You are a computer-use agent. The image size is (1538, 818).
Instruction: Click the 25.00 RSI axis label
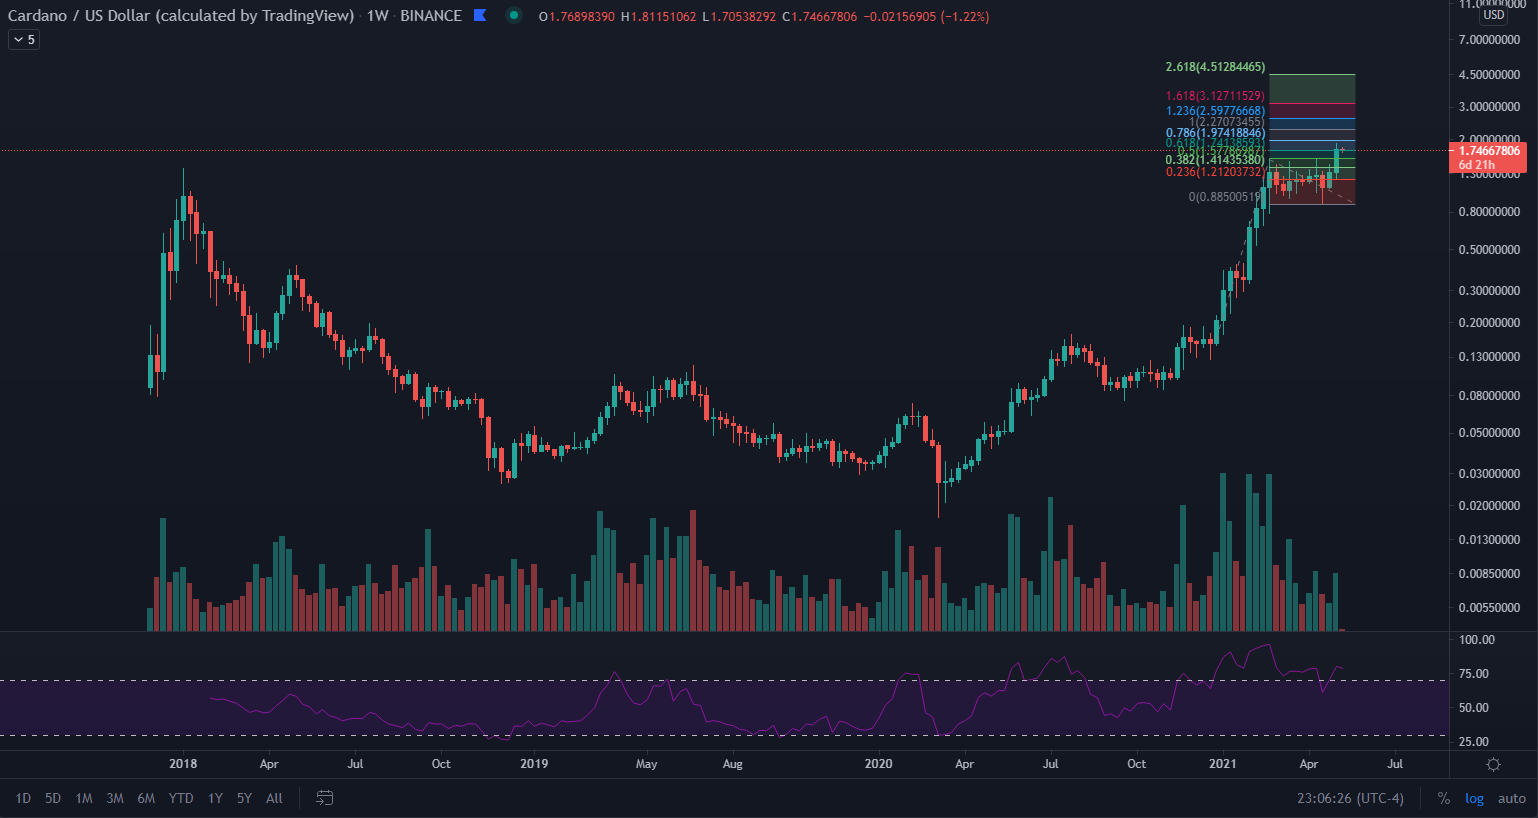[x=1474, y=742]
